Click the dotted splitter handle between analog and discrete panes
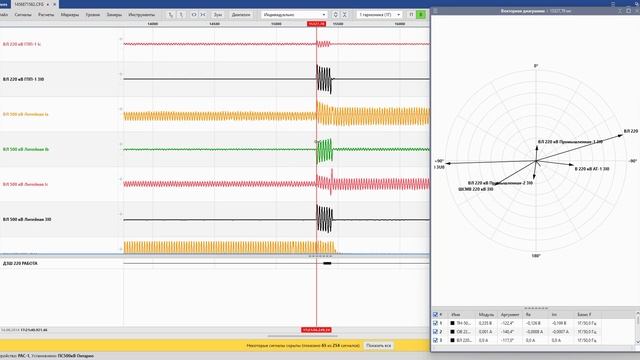This screenshot has width=640, height=360. pyautogui.click(x=320, y=256)
